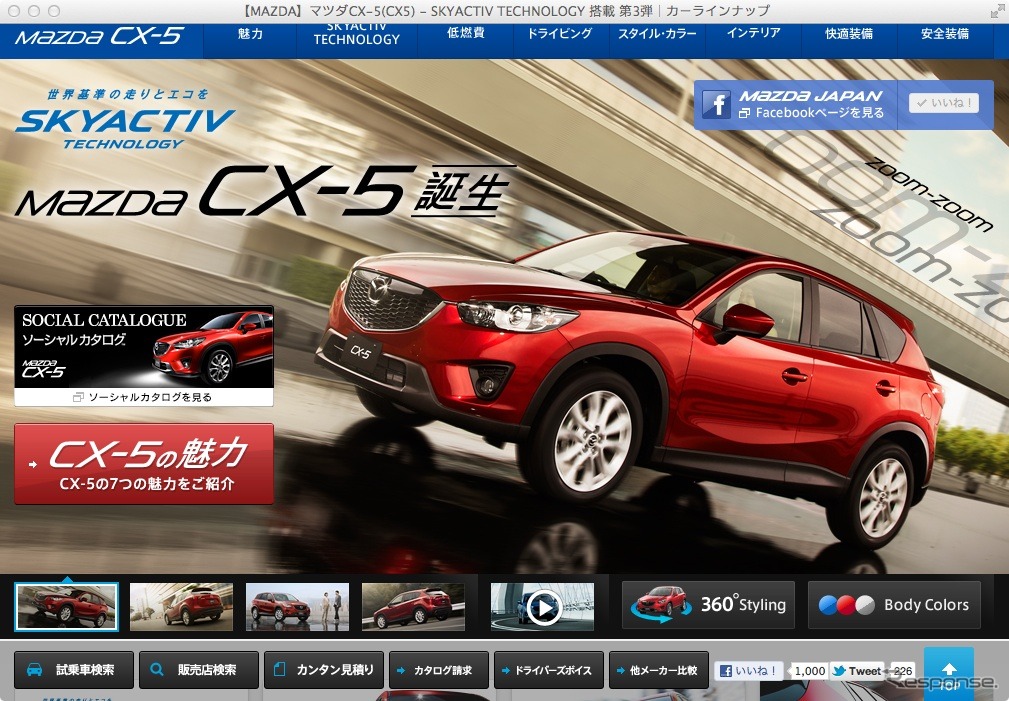Open SKYACTIV TECHNOLOGY nav item
The image size is (1009, 701).
[356, 34]
